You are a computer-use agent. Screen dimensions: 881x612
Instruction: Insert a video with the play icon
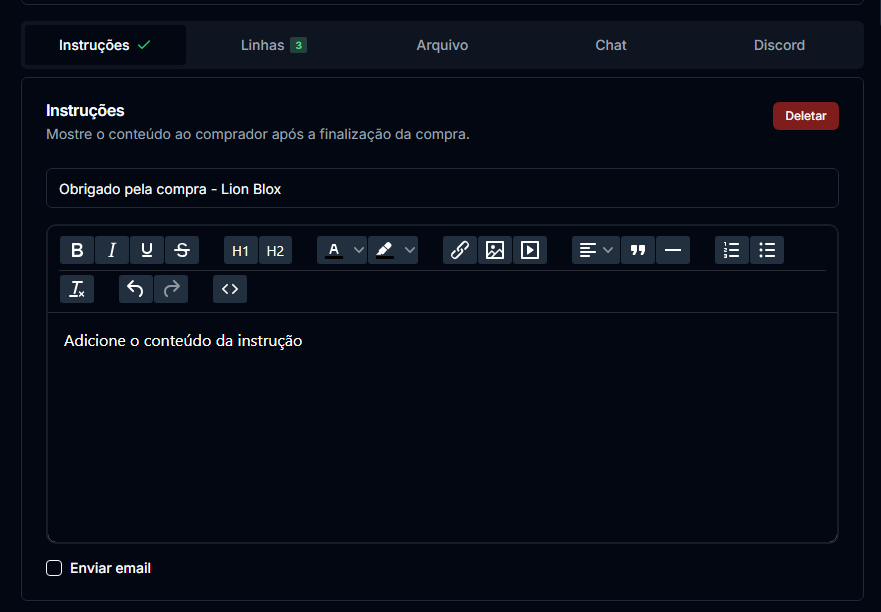530,250
